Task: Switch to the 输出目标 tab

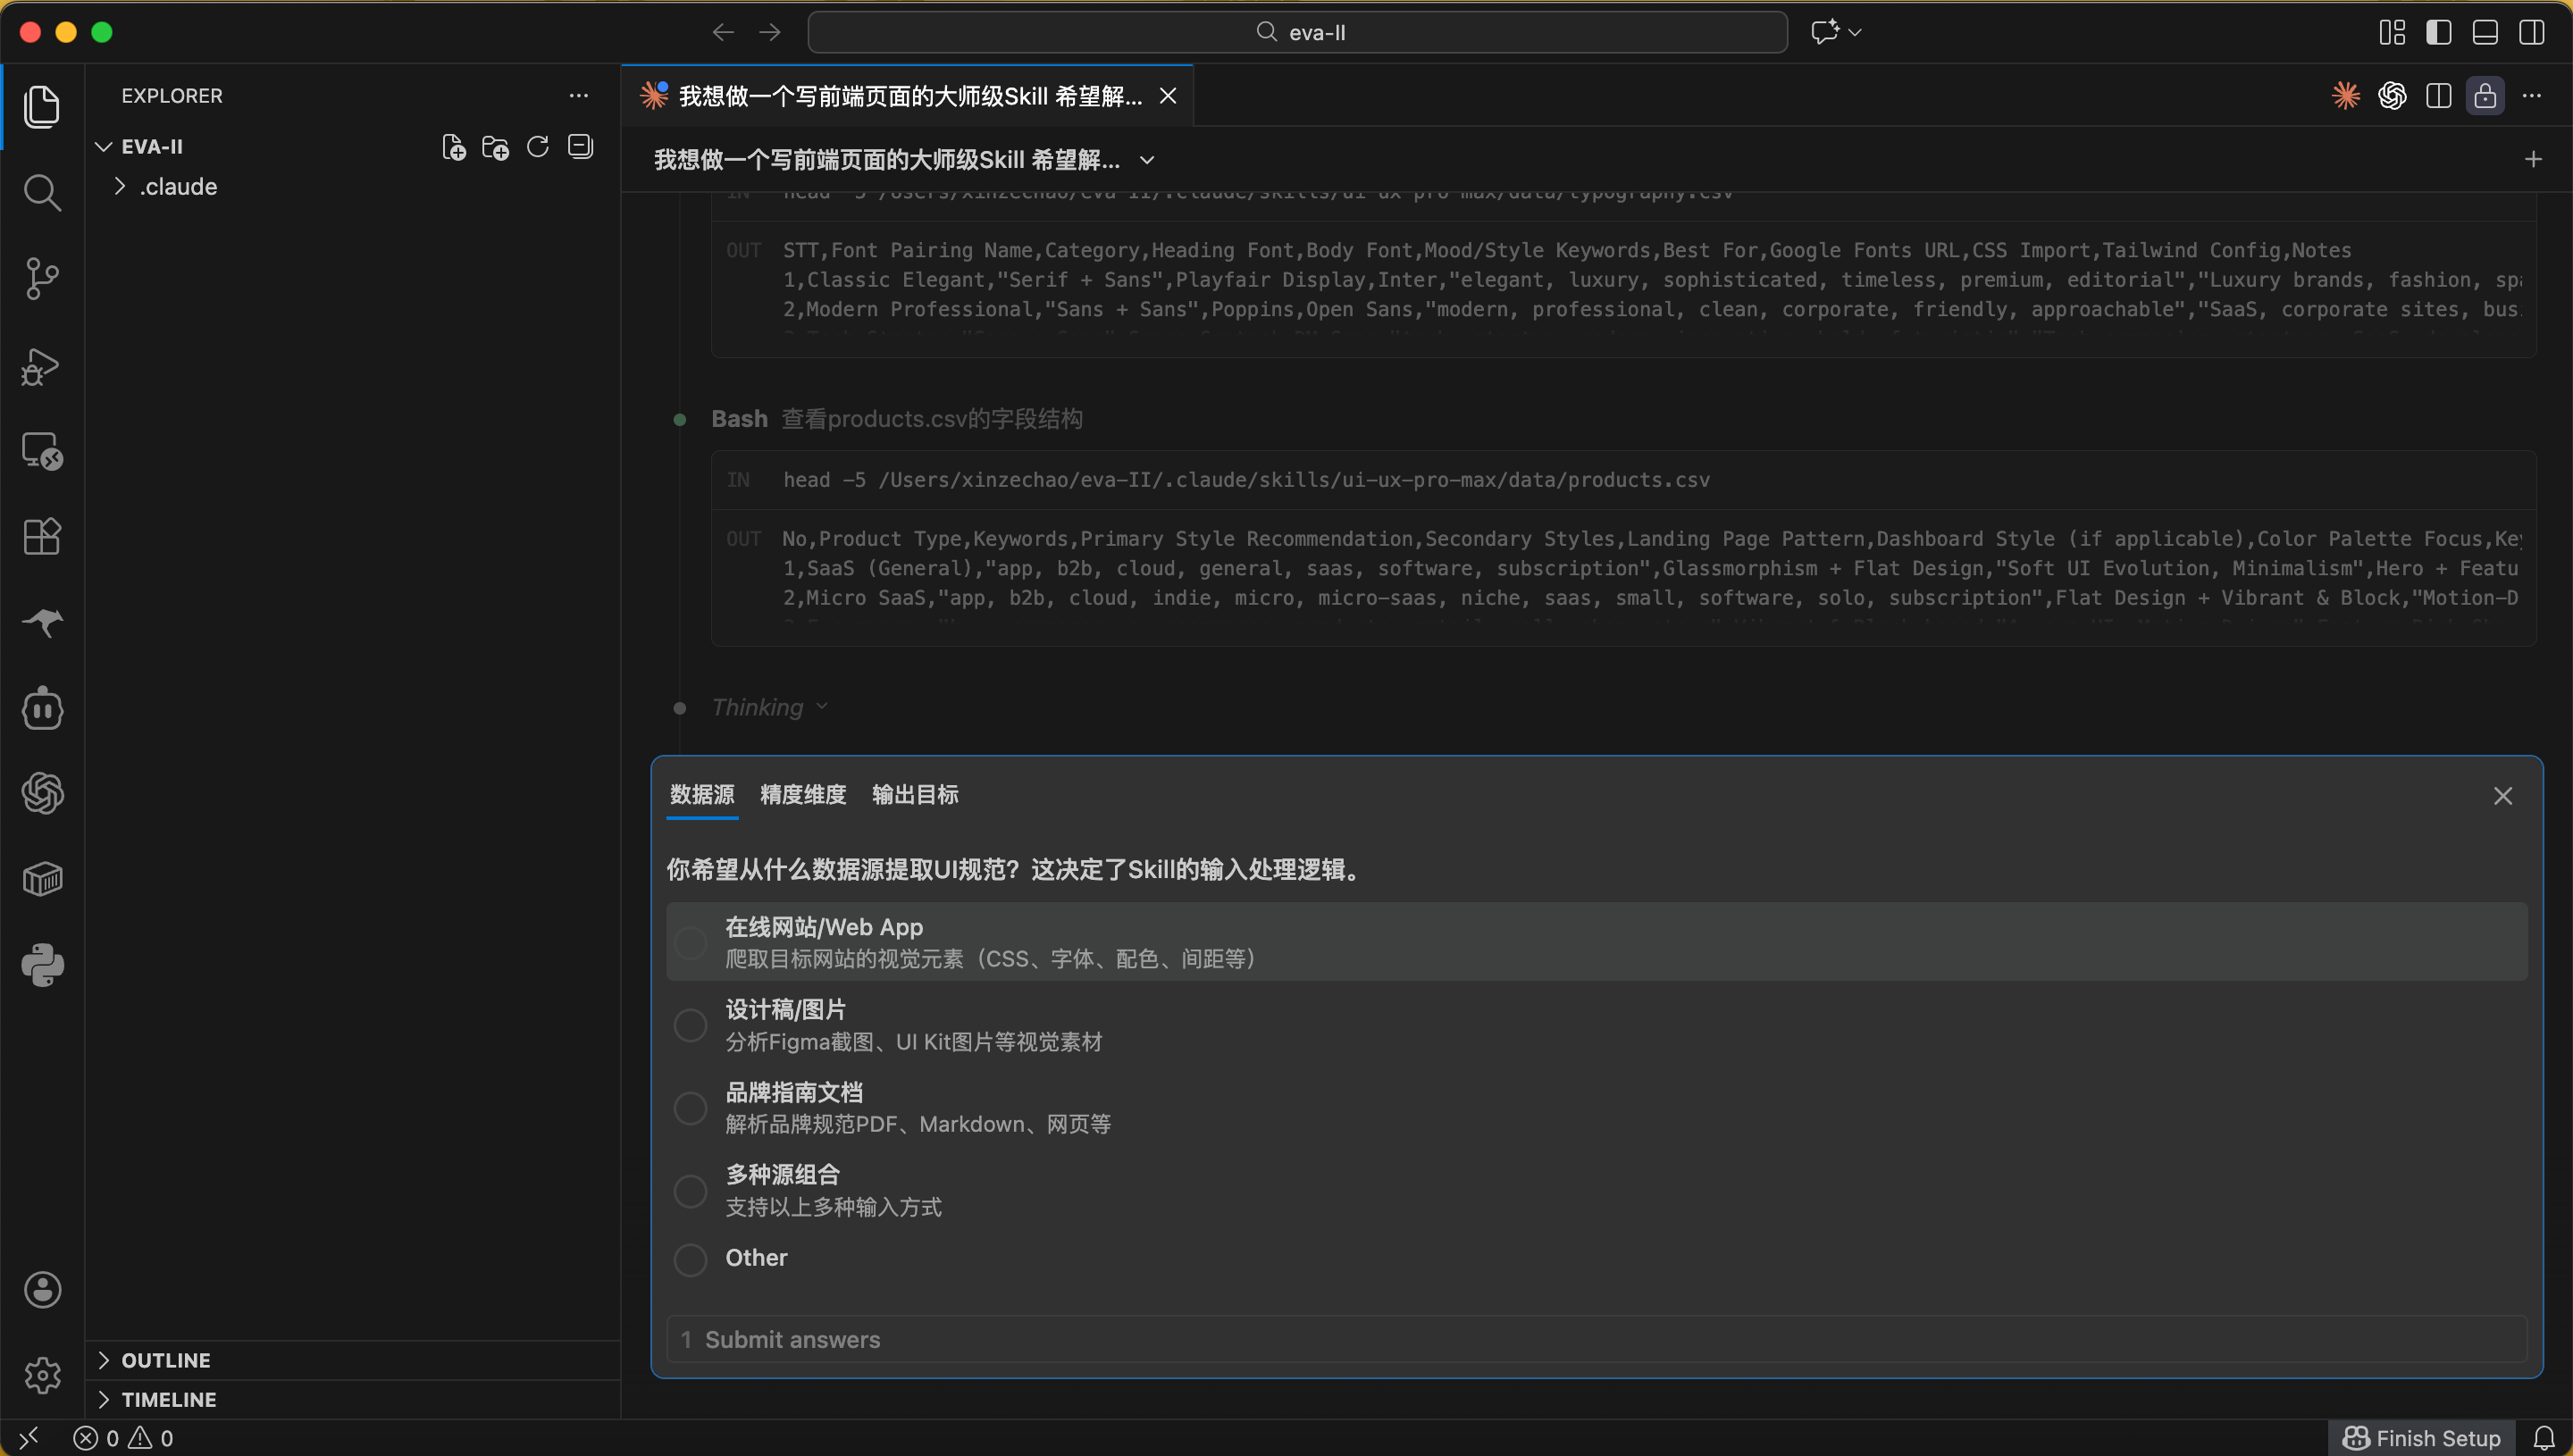Action: point(915,795)
